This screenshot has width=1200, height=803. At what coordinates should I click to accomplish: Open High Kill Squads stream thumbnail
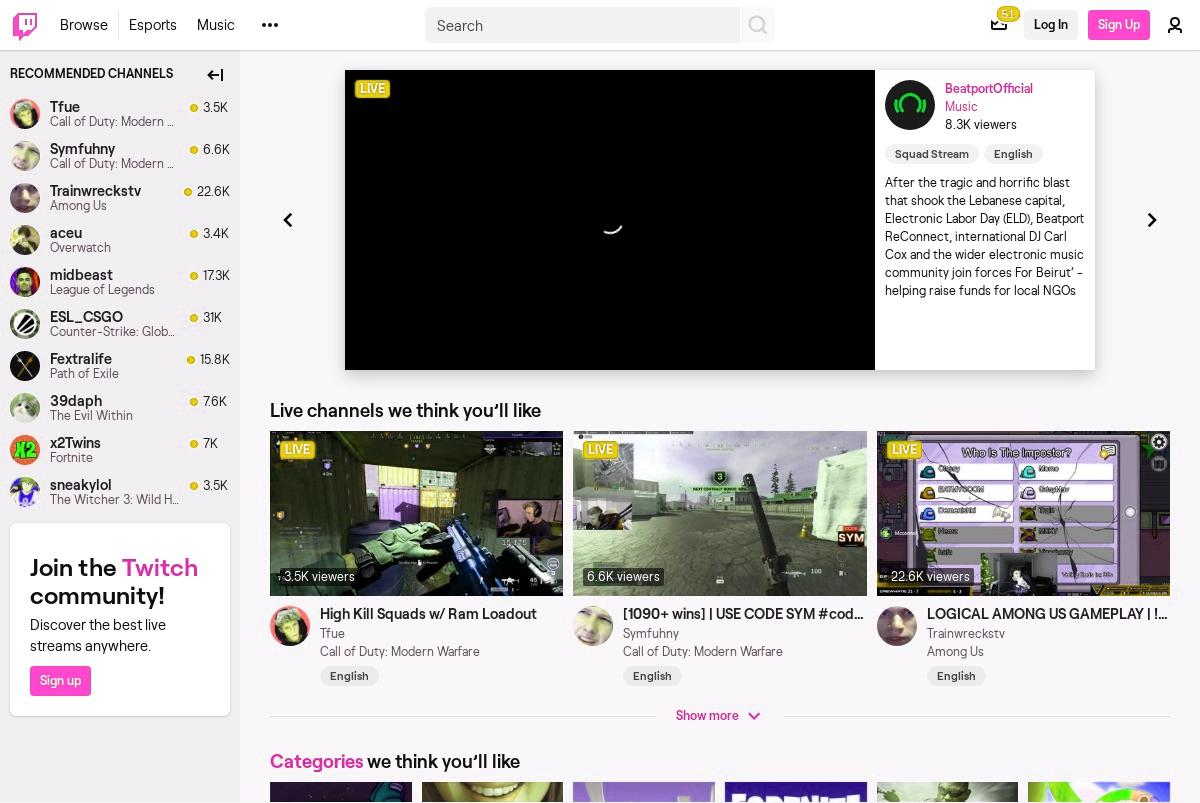pyautogui.click(x=416, y=513)
